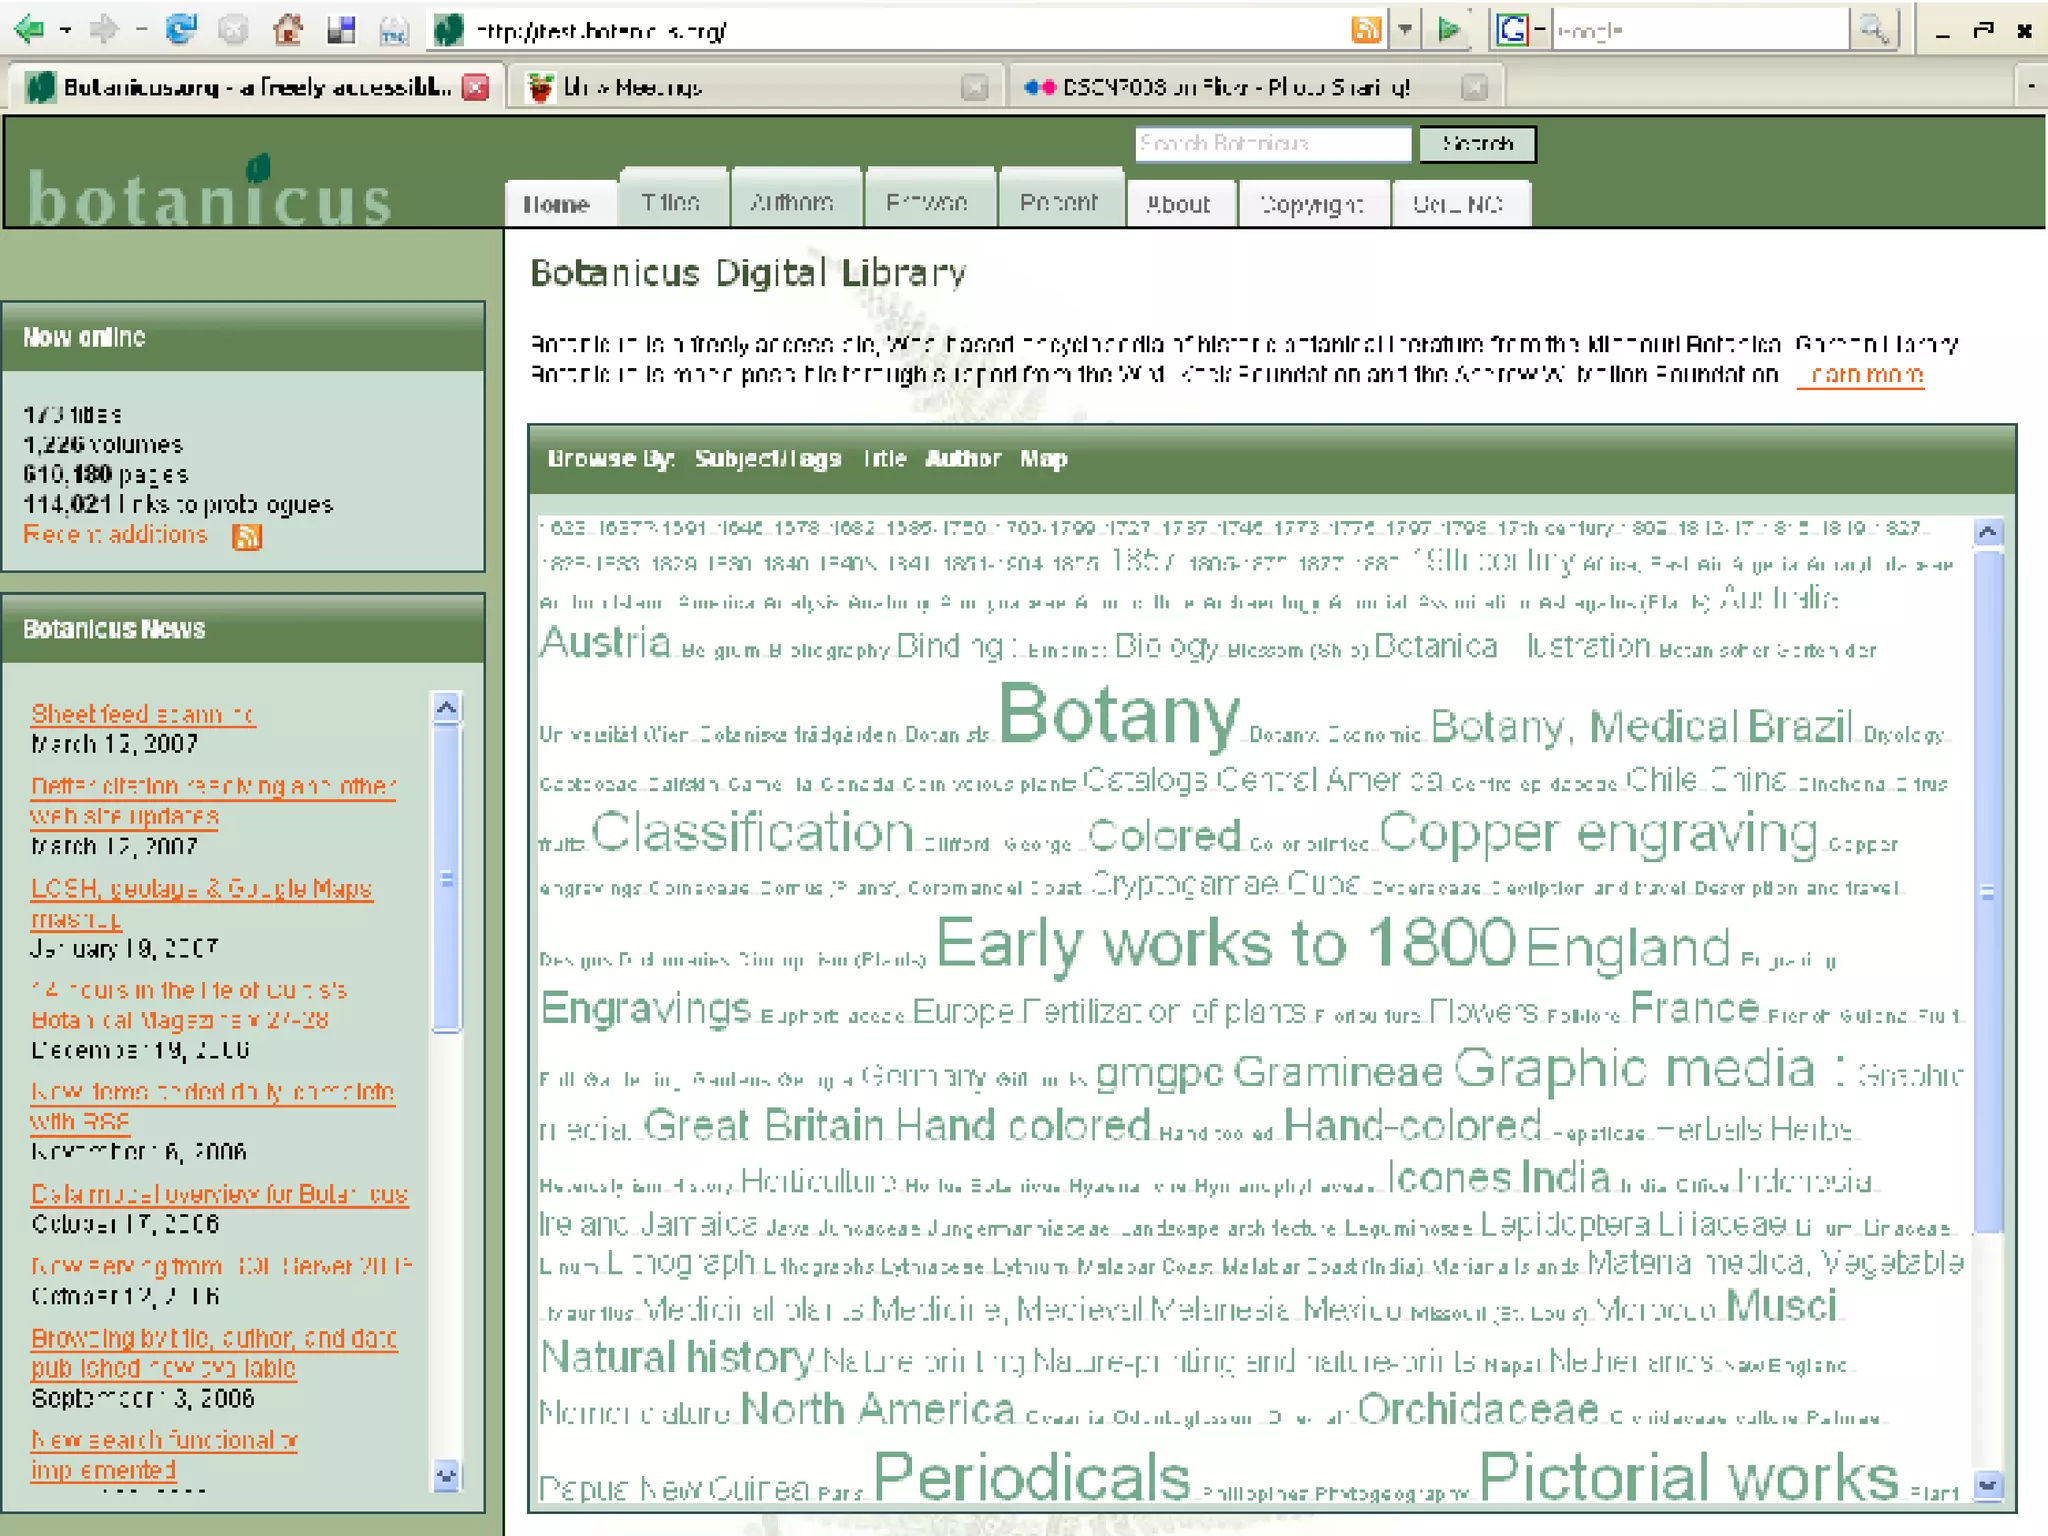Screen dimensions: 2048x1536
Task: Click the browser Forward arrow button
Action: tap(103, 30)
